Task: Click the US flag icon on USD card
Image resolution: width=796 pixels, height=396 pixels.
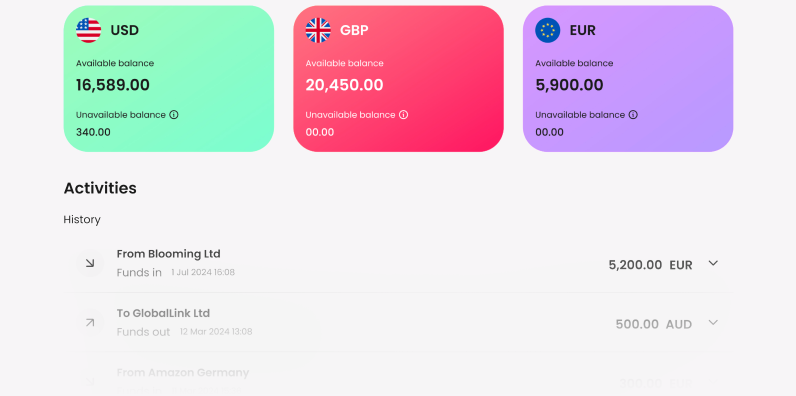Action: tap(88, 30)
